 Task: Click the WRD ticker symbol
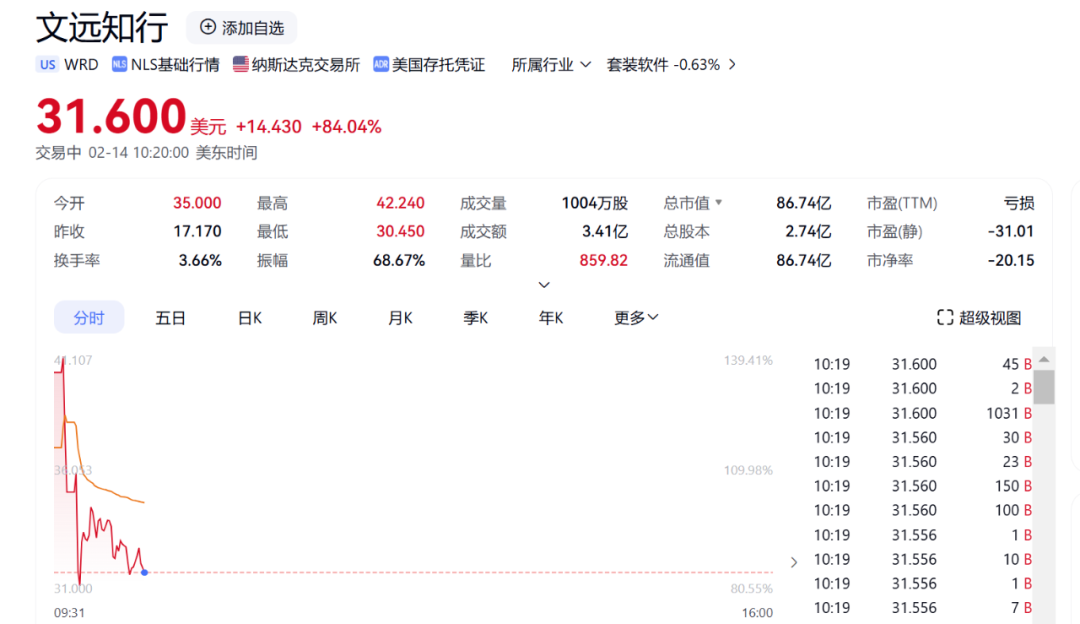[81, 65]
